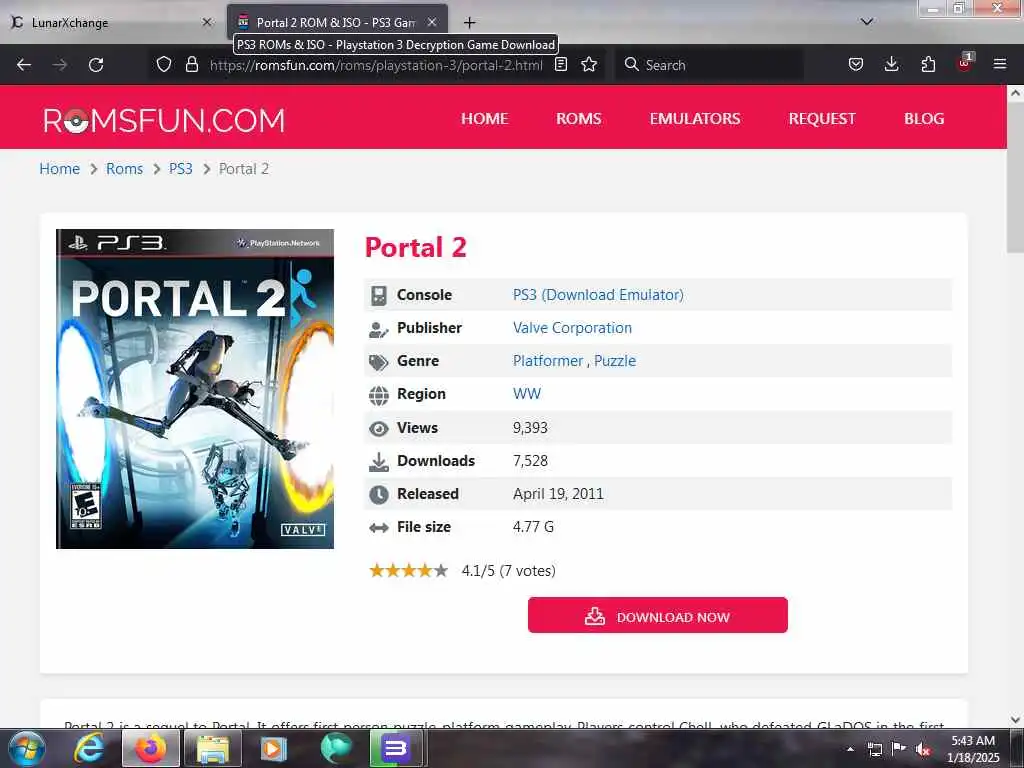1024x768 pixels.
Task: Reload the page with the refresh icon
Action: (x=96, y=65)
